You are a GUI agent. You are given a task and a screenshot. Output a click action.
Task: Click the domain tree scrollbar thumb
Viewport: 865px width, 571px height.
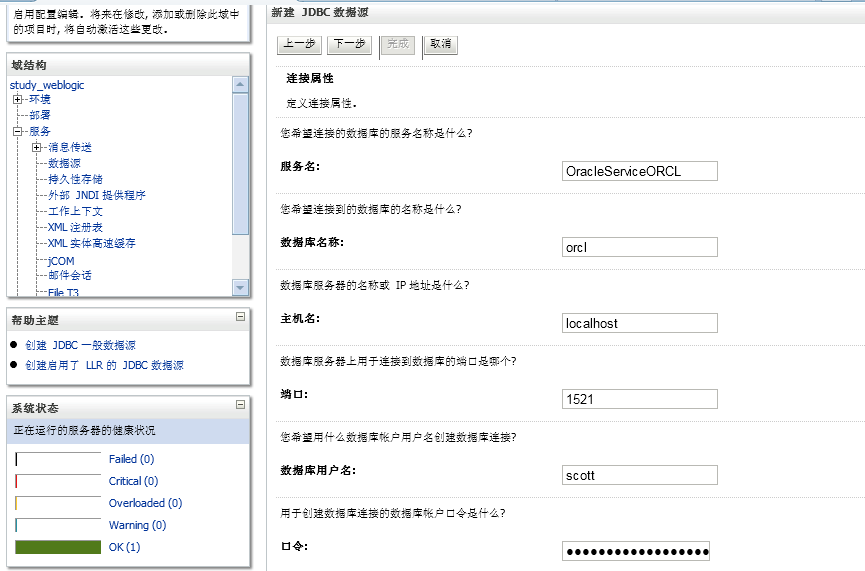pos(240,164)
